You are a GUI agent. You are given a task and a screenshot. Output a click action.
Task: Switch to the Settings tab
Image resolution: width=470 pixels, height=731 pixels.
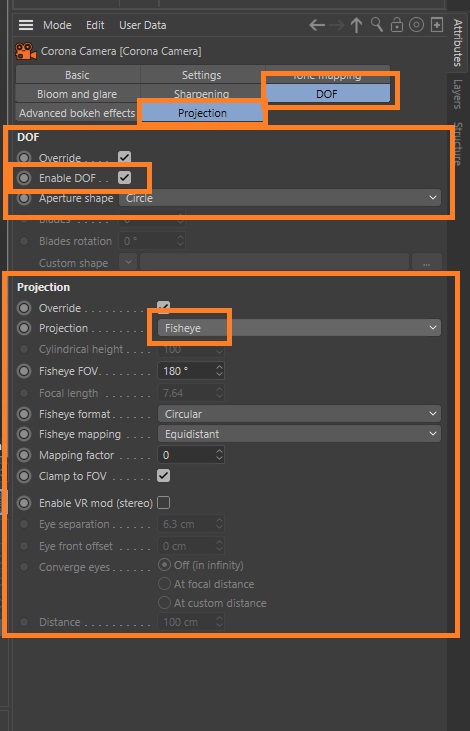tap(202, 75)
